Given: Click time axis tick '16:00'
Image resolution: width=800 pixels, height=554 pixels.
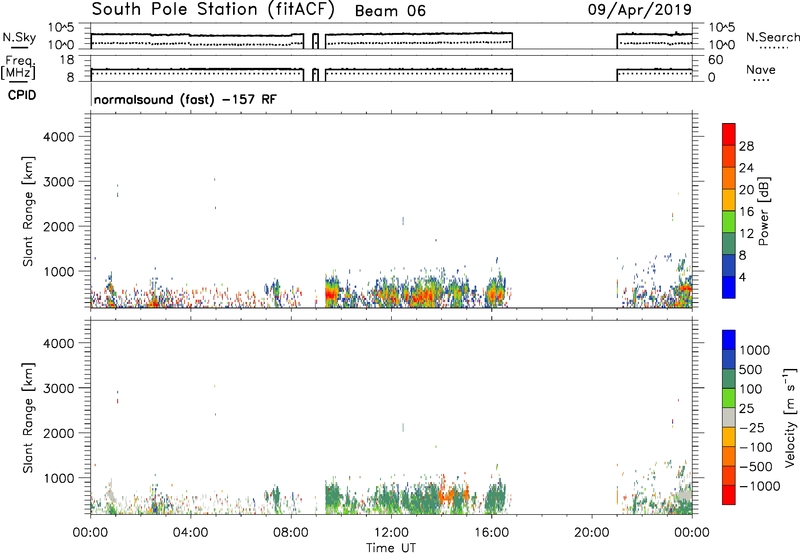Looking at the screenshot, I should [491, 533].
